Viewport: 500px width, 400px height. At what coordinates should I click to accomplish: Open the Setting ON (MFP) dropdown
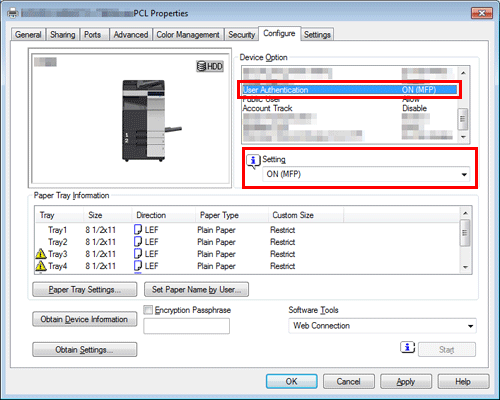tap(366, 174)
